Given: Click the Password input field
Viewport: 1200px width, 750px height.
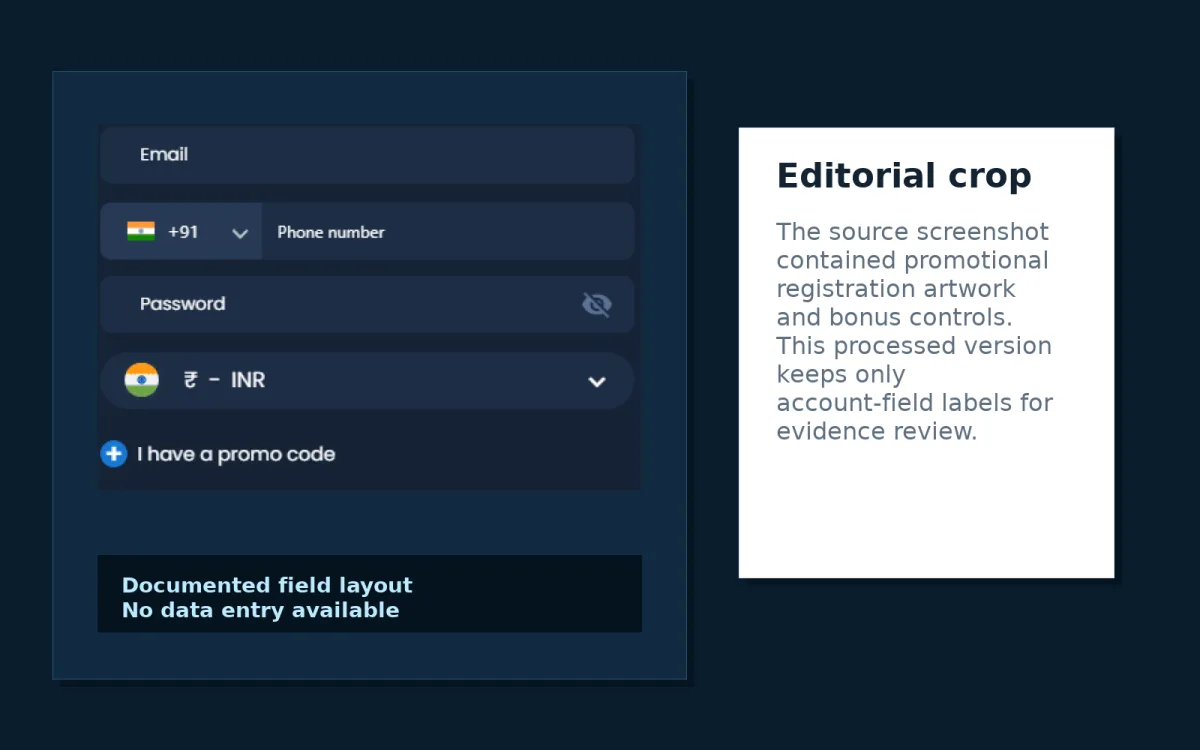Looking at the screenshot, I should click(367, 304).
